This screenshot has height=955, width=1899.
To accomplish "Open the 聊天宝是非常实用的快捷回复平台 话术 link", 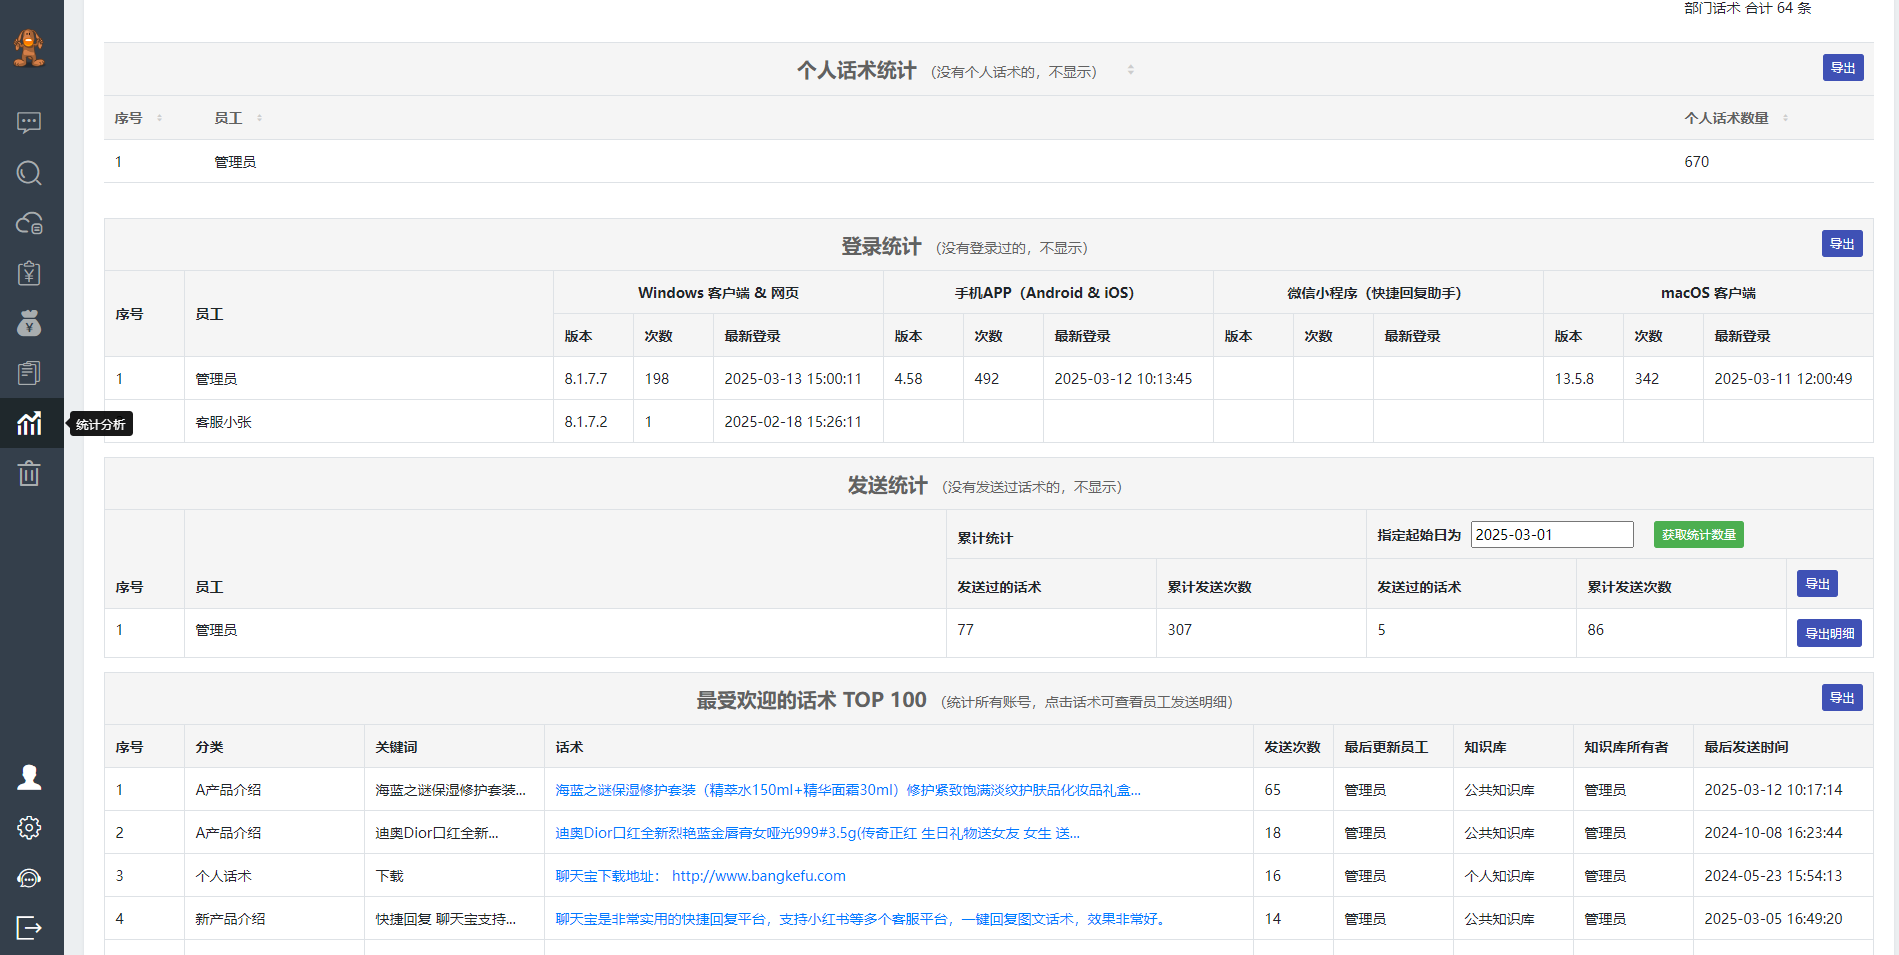I will (863, 919).
